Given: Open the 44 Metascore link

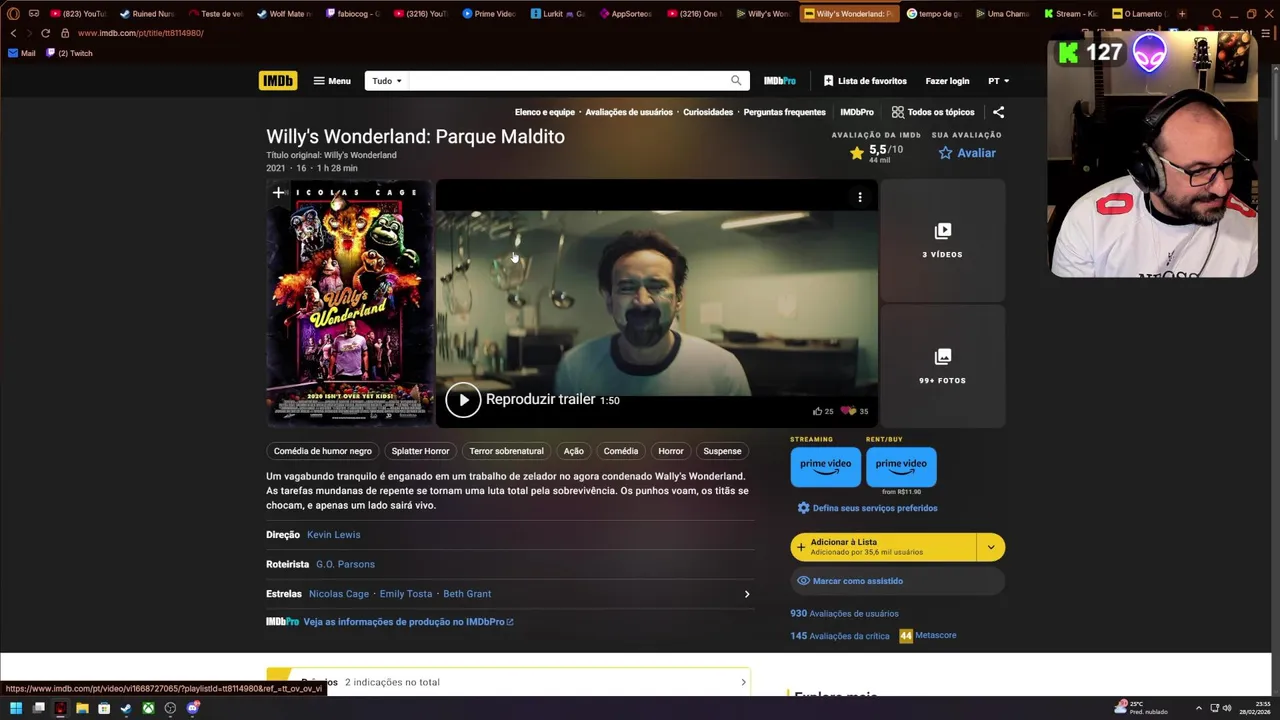Looking at the screenshot, I should click(928, 636).
